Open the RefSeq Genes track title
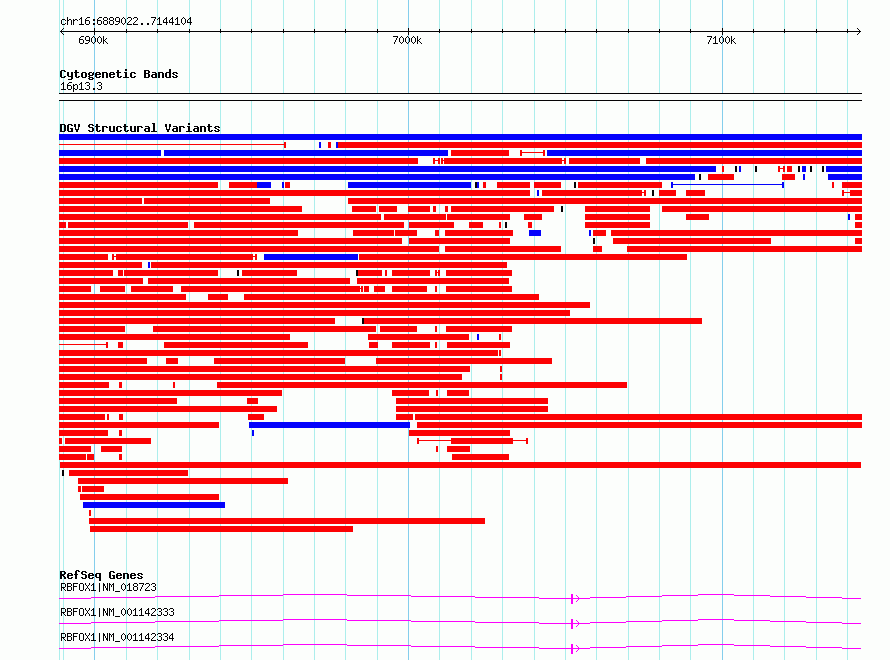890x660 pixels. (x=101, y=575)
